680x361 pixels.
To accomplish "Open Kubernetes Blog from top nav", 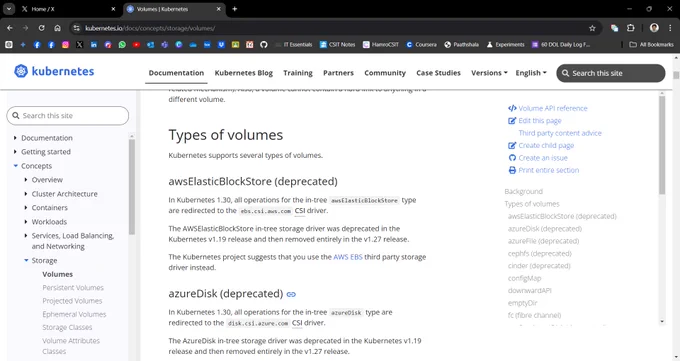I will pyautogui.click(x=244, y=73).
